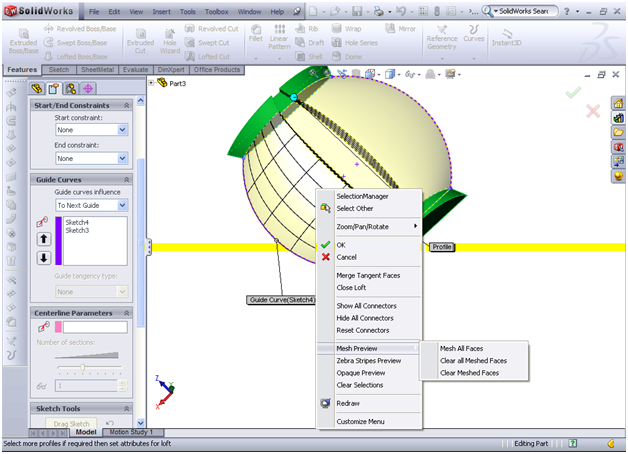Pick the Lofted Cut tool

pos(207,56)
